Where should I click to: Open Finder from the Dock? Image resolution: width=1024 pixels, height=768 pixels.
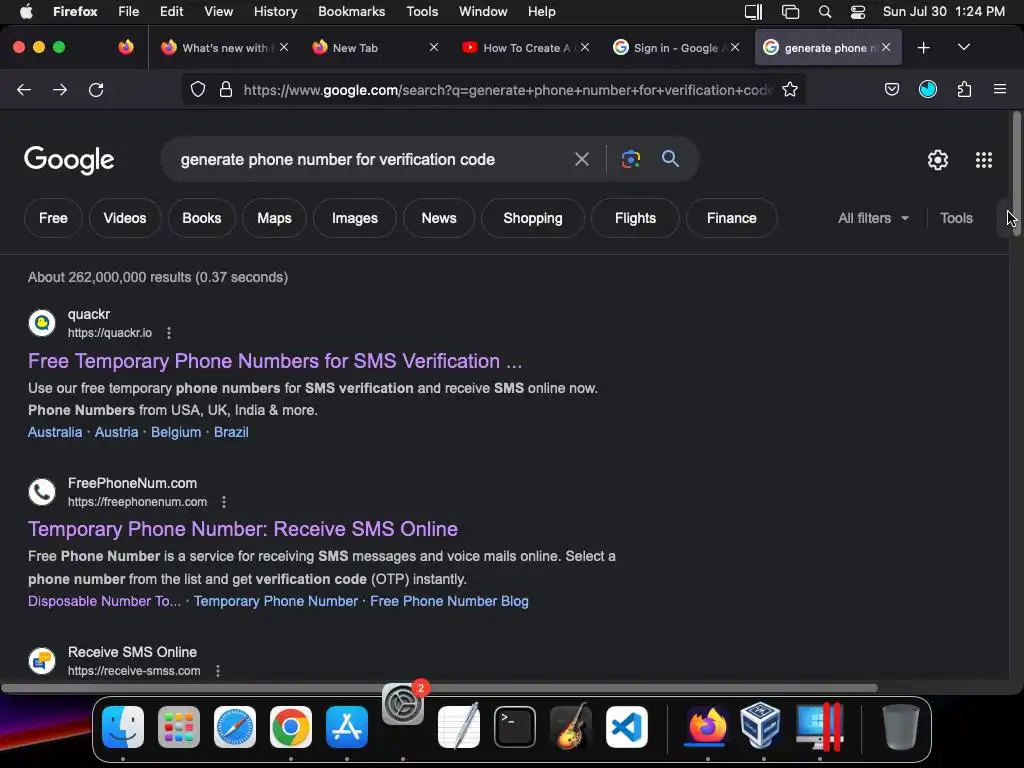(x=123, y=727)
